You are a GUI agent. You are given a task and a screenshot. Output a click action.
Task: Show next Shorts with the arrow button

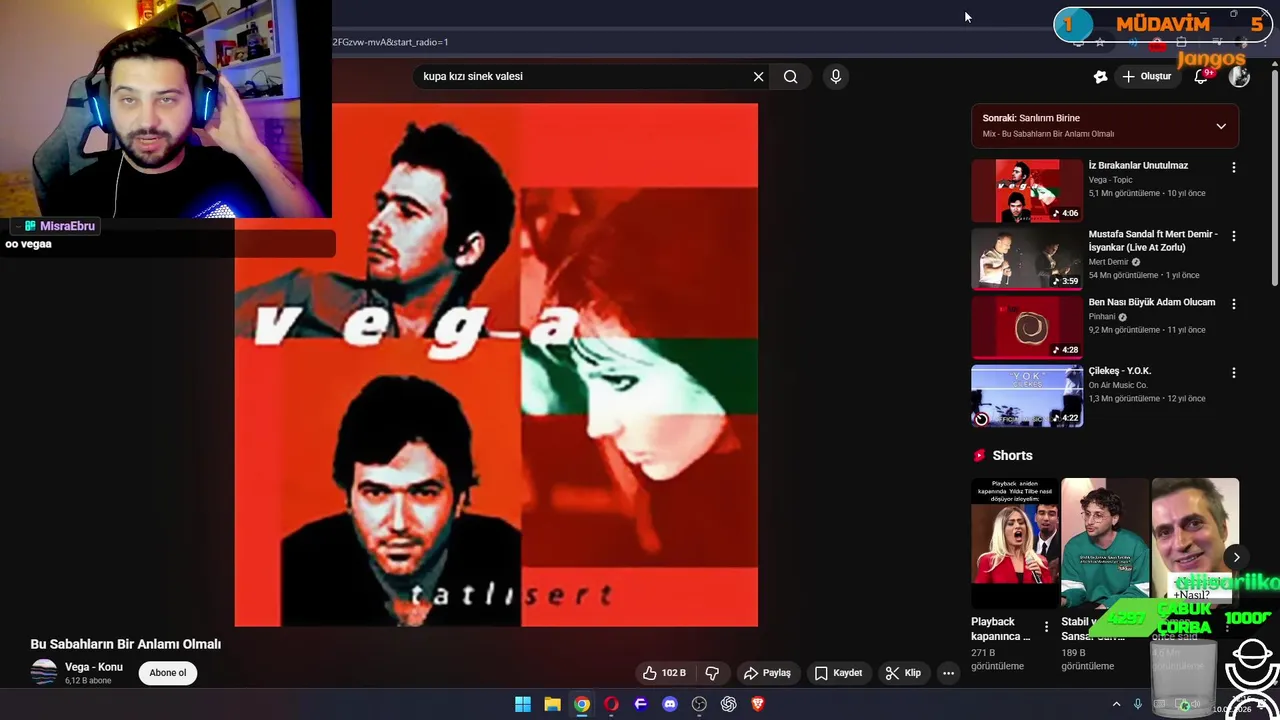(1236, 557)
